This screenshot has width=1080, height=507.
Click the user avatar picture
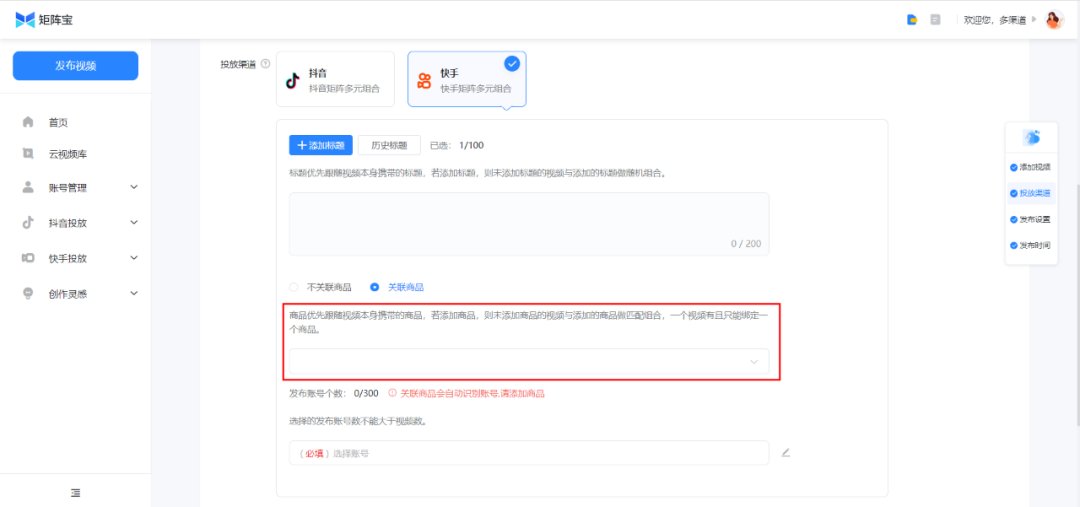pos(1055,20)
